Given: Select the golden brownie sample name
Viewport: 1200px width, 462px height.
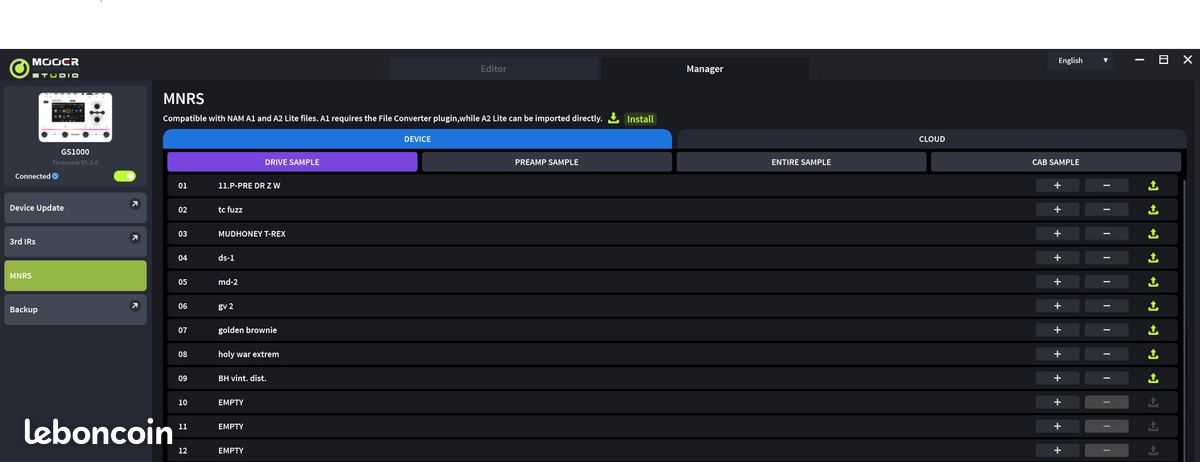Looking at the screenshot, I should tap(248, 330).
